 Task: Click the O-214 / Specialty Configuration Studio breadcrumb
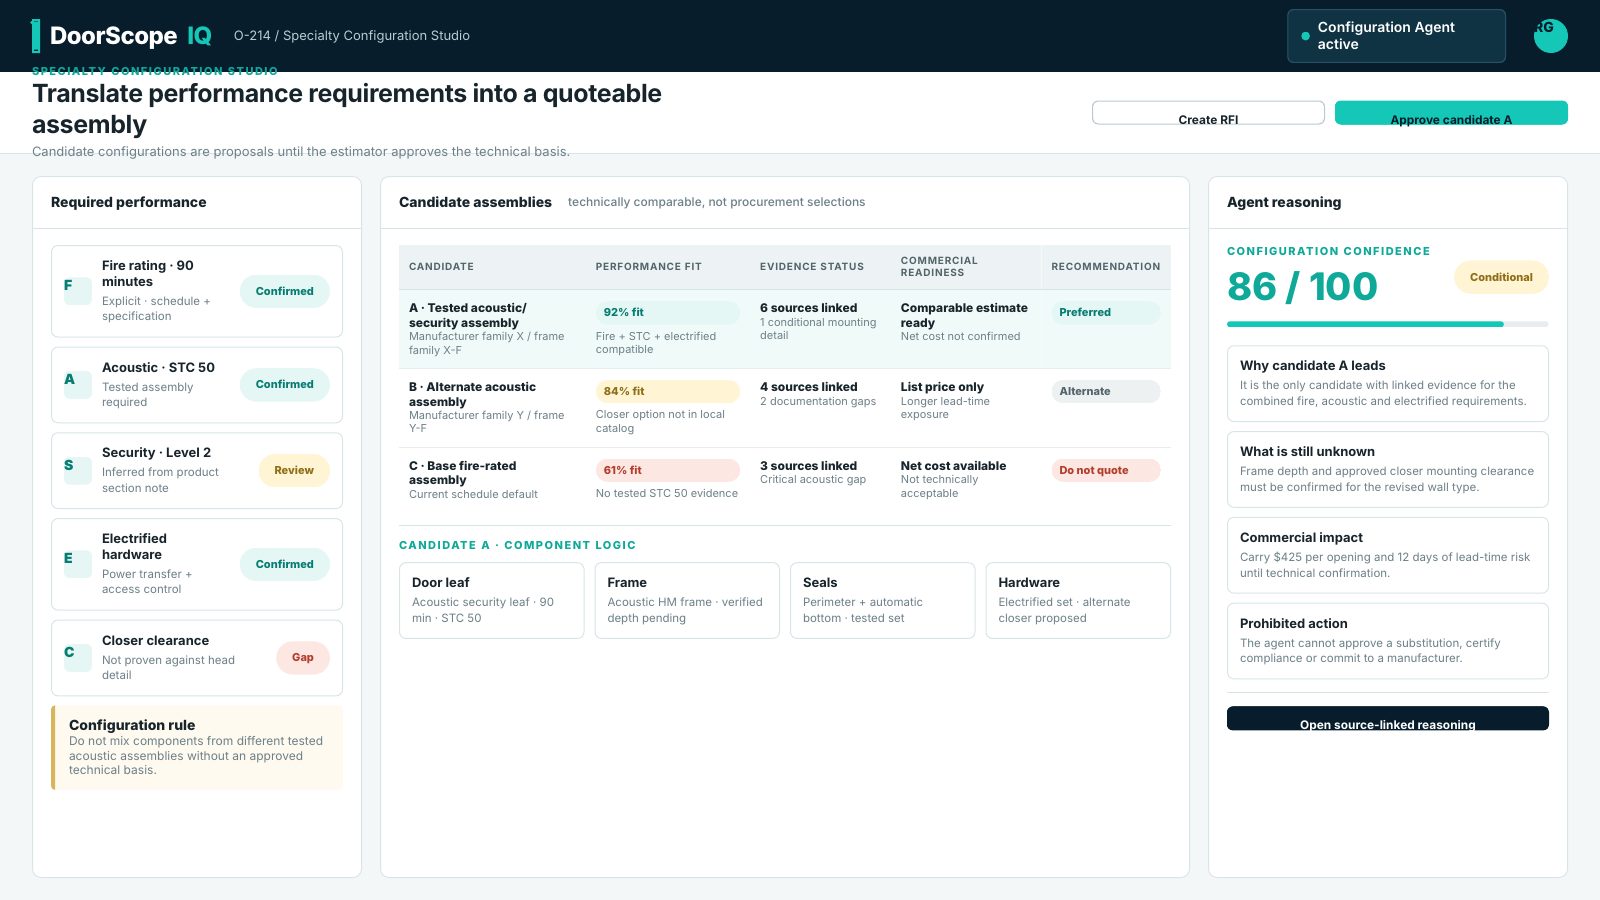click(352, 36)
